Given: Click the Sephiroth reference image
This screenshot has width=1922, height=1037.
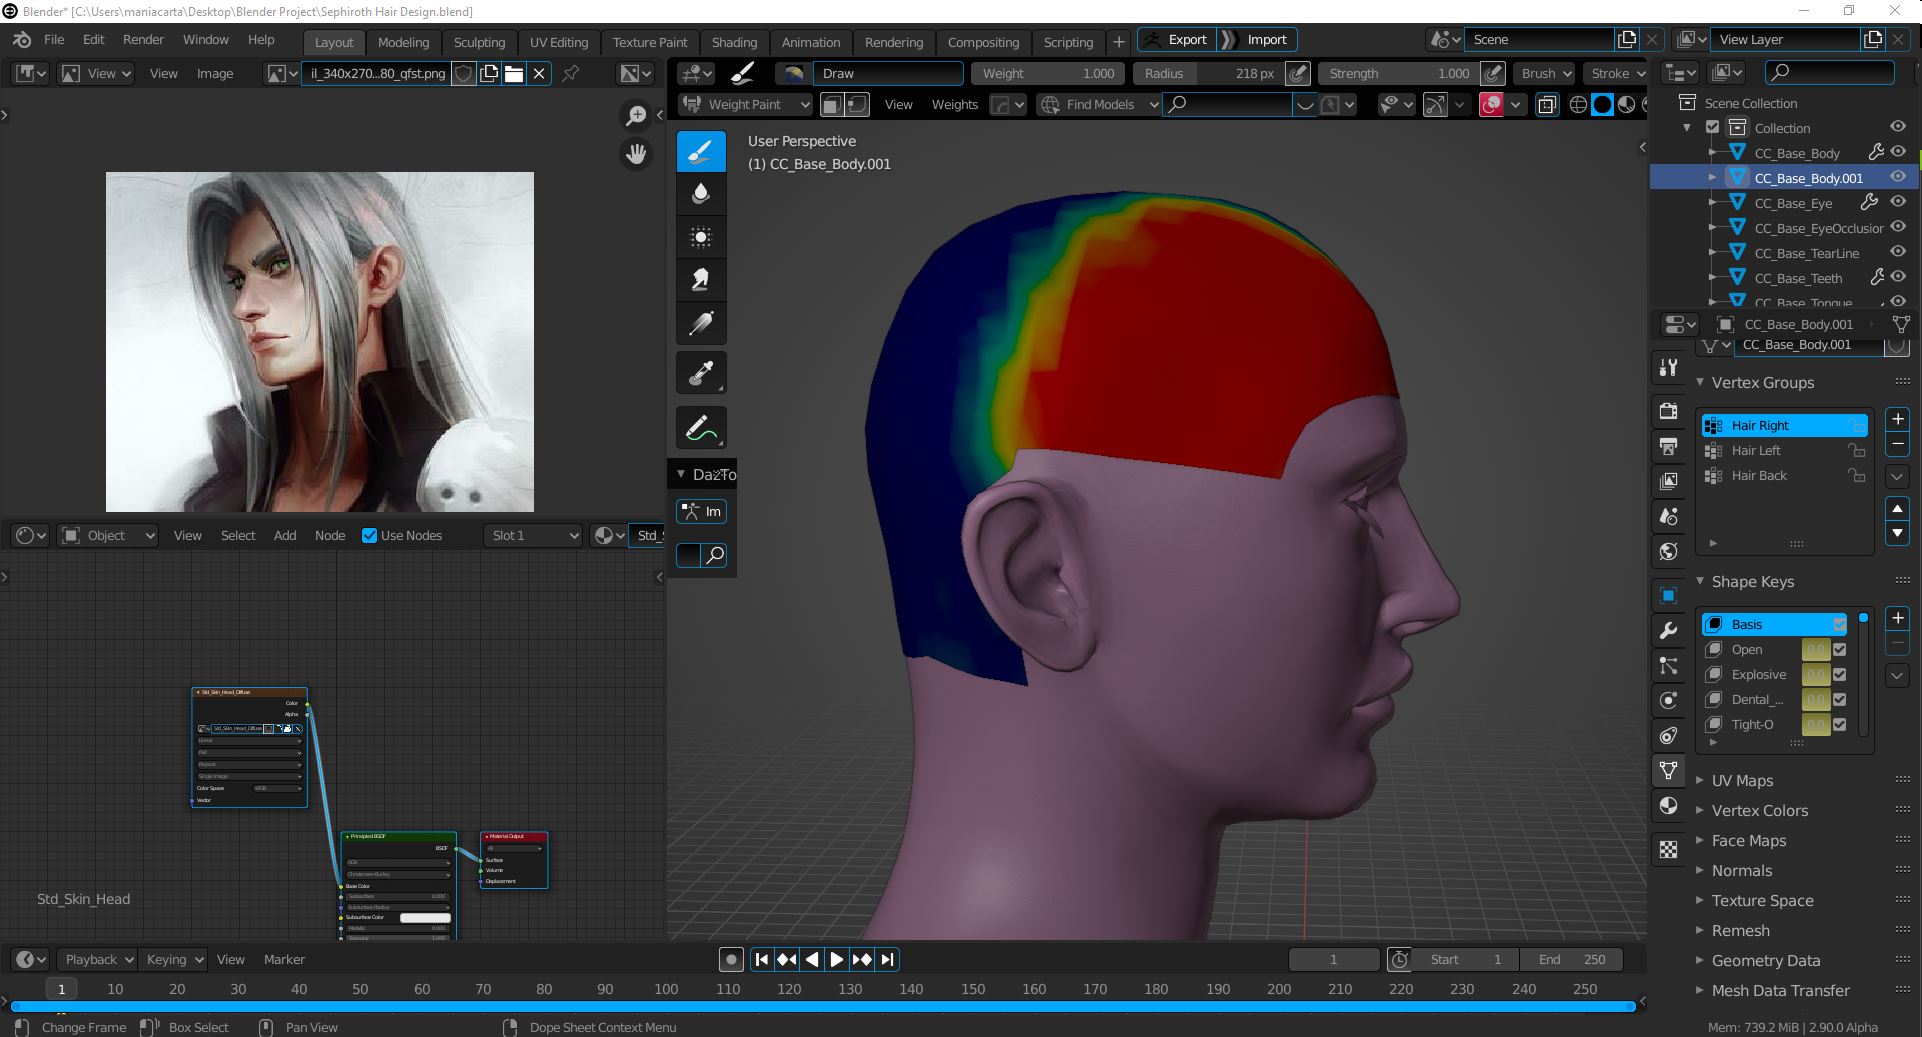Looking at the screenshot, I should coord(320,342).
